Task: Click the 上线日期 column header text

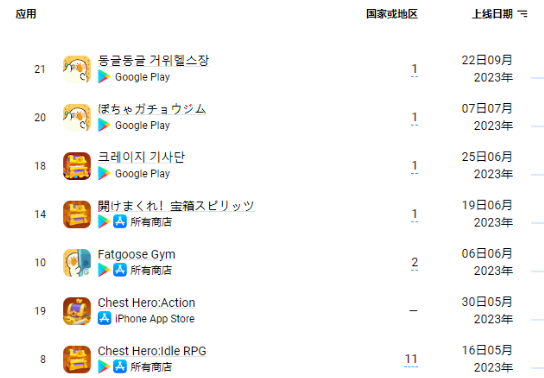Action: [492, 14]
